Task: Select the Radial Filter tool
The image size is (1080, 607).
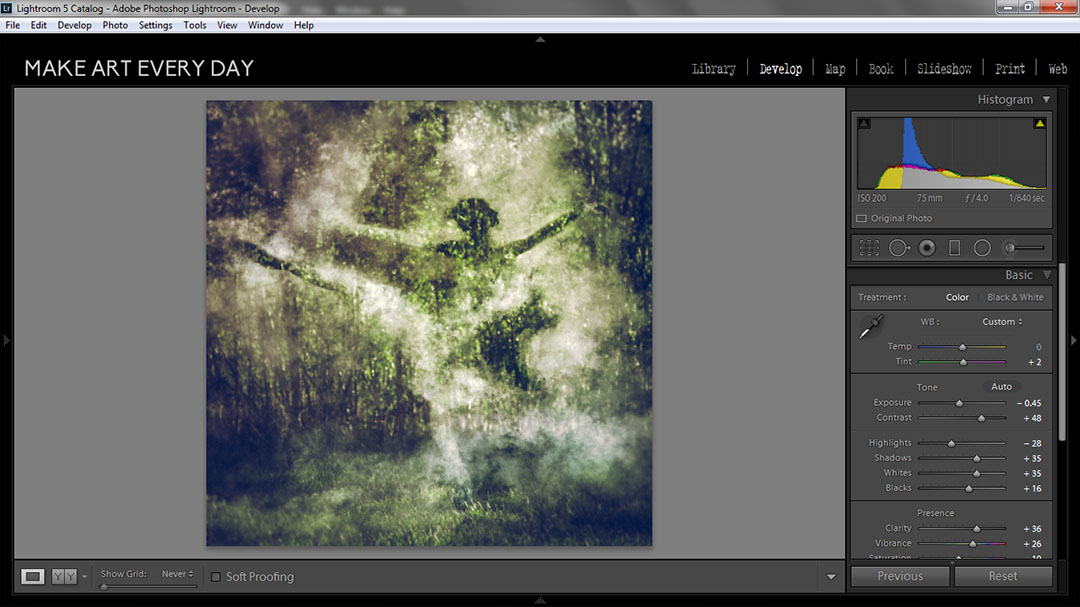Action: (982, 248)
